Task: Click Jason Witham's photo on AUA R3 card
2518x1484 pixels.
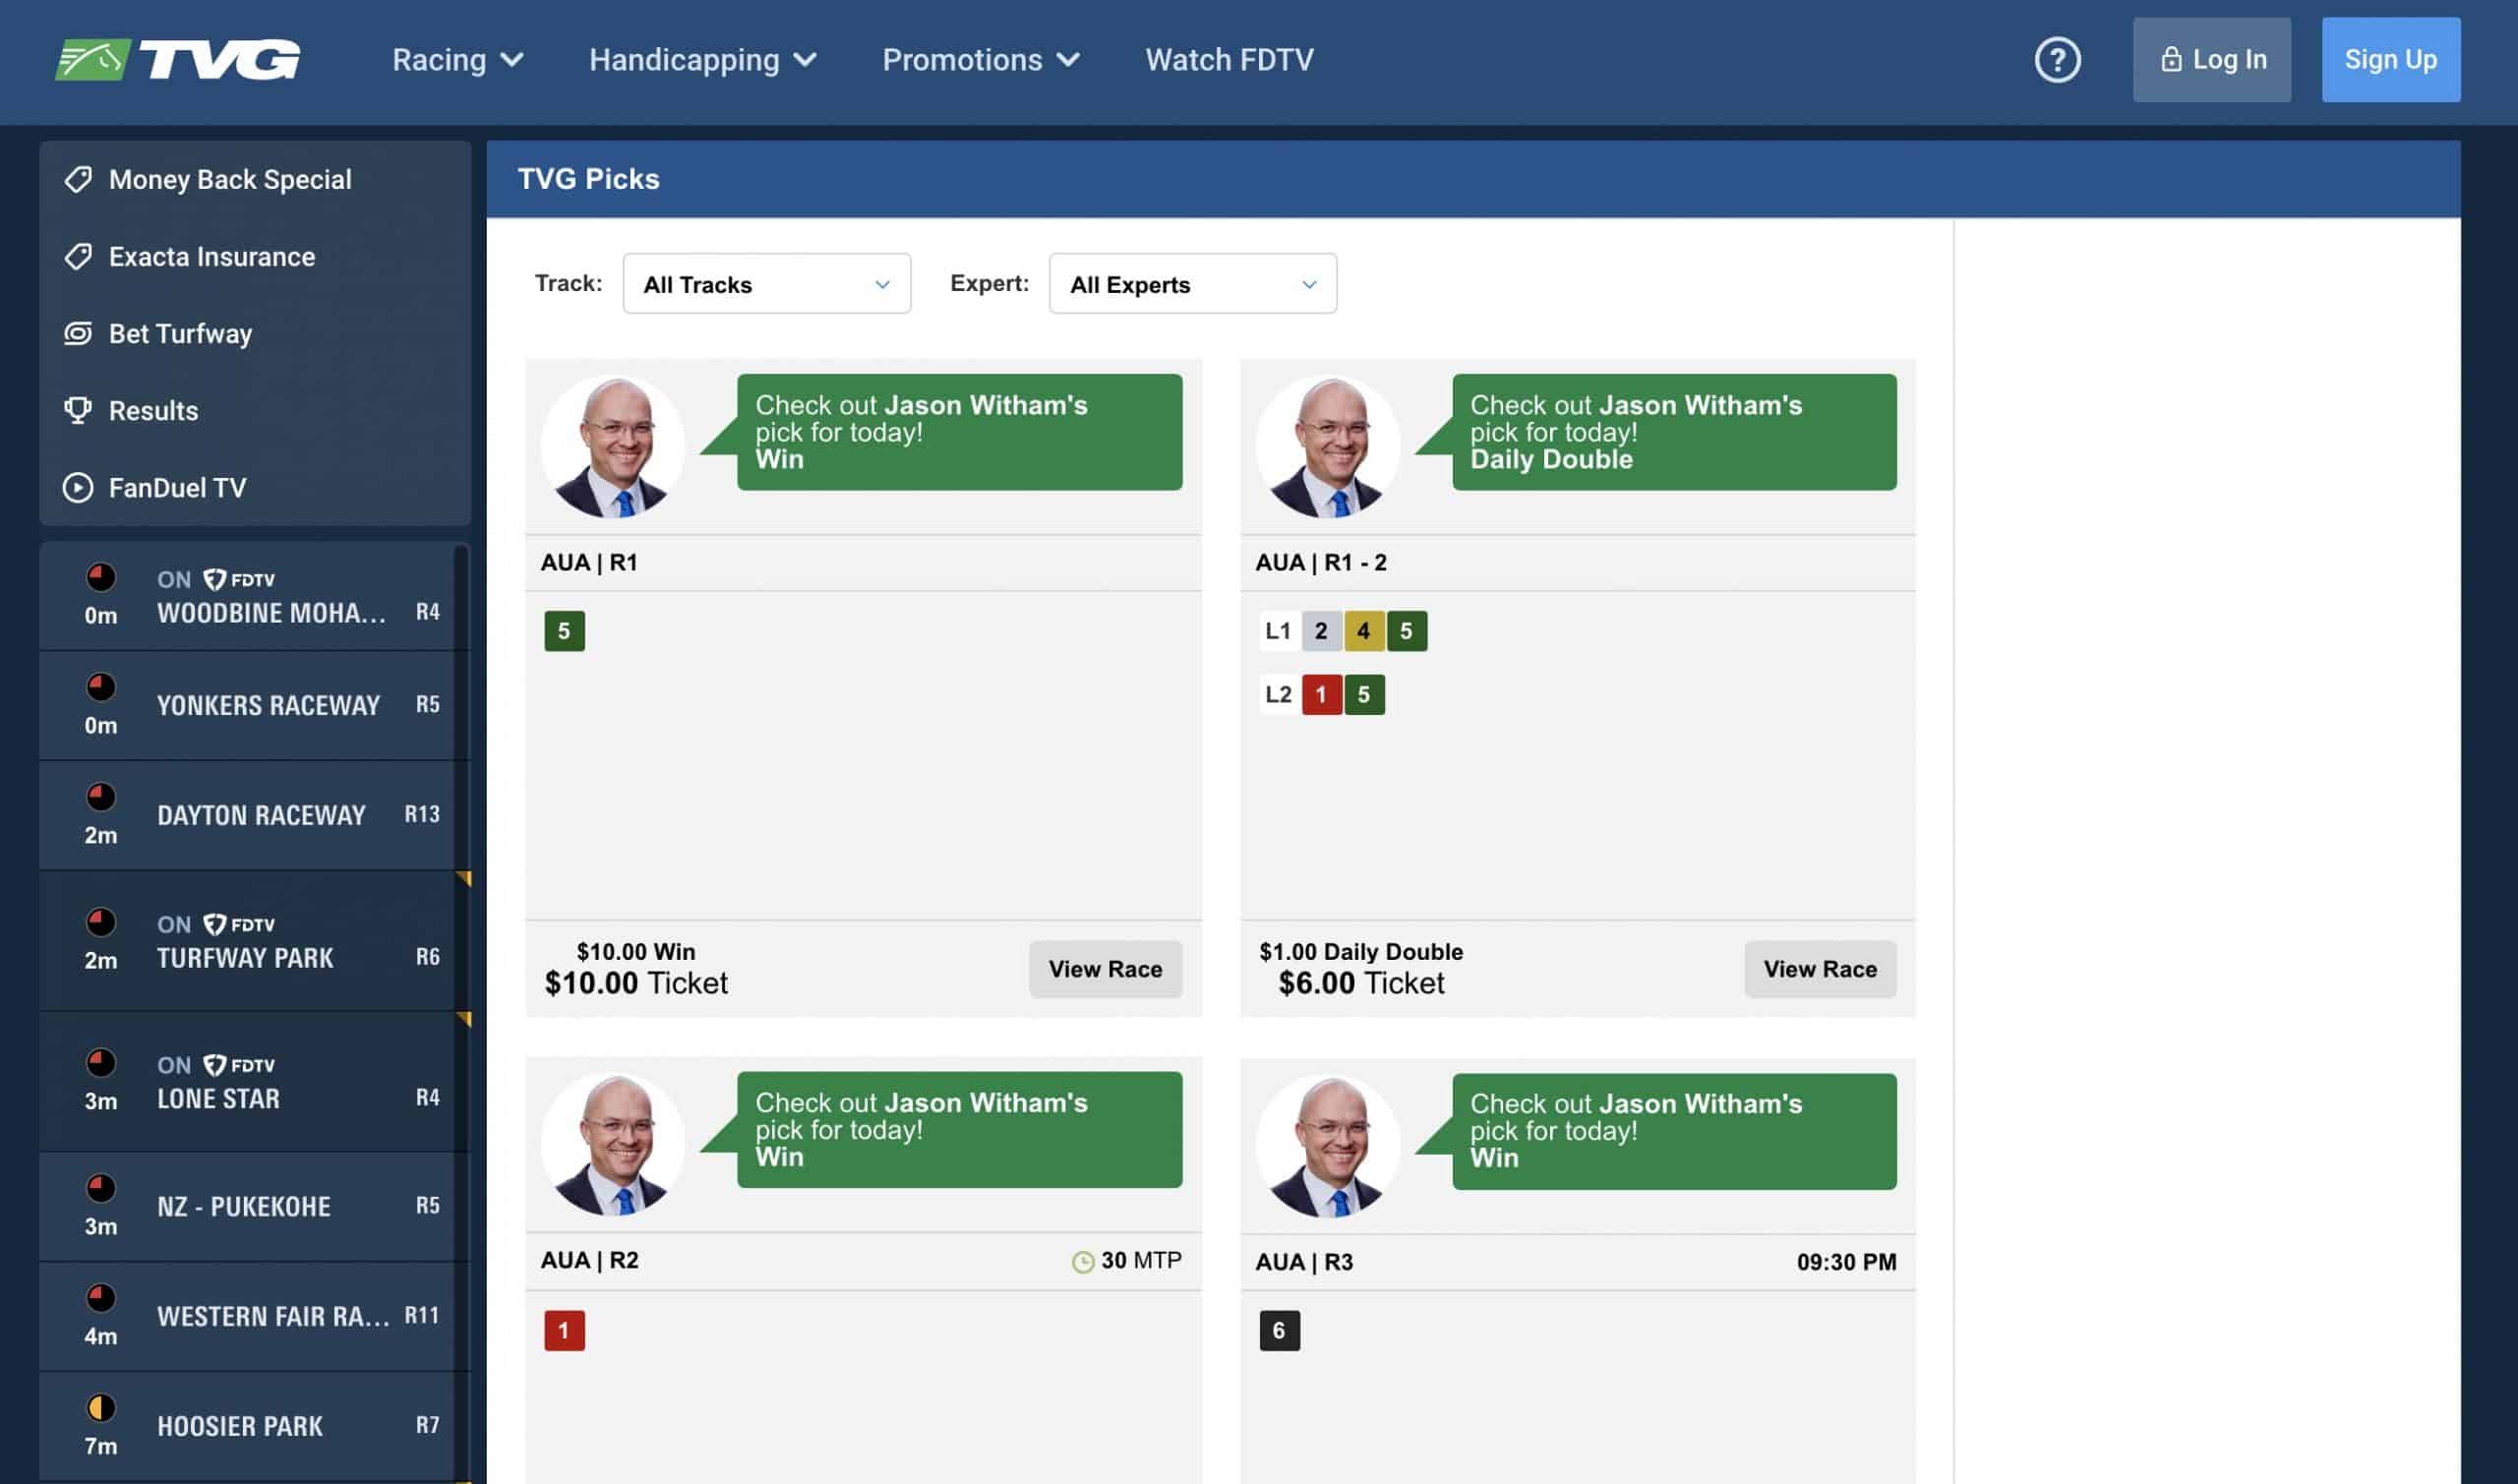Action: click(x=1327, y=1145)
